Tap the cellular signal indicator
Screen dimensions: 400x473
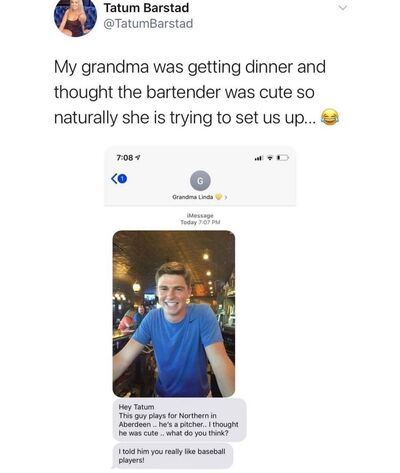click(x=258, y=158)
